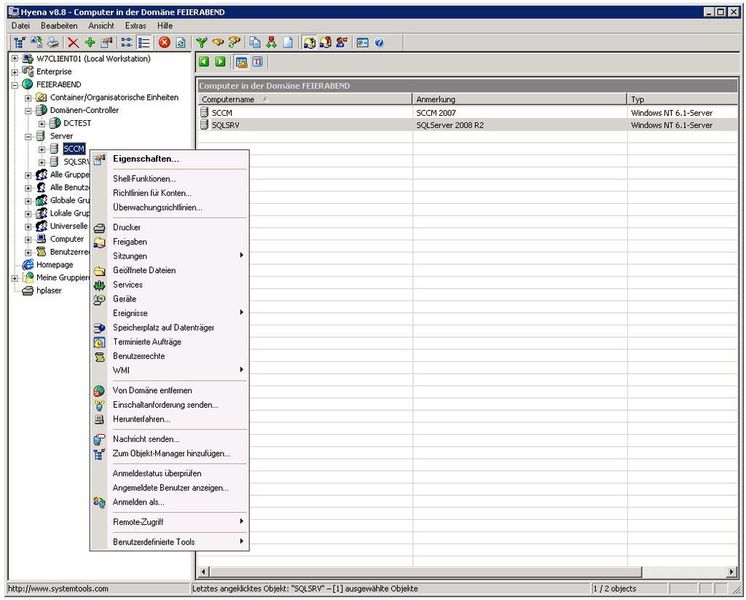
Task: Click the green back arrow in right pane
Action: click(204, 61)
